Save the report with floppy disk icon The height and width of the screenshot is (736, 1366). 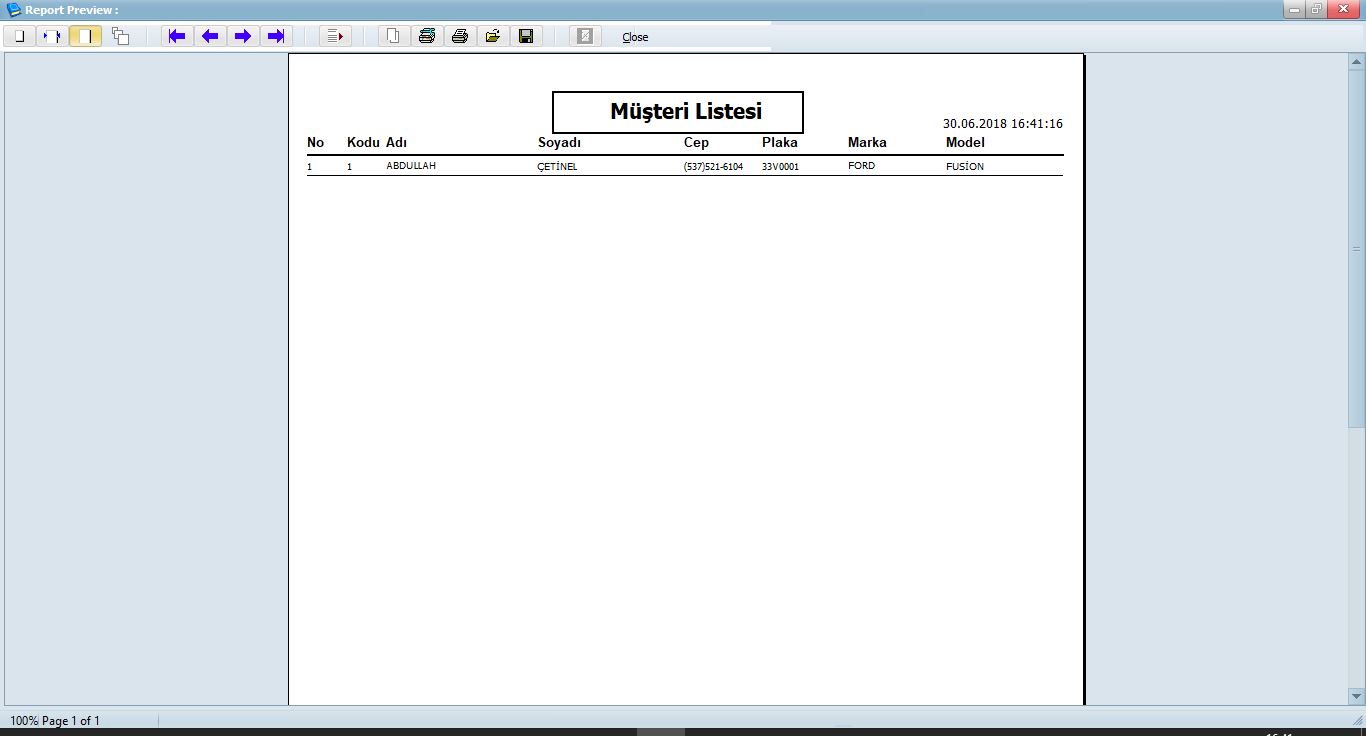(526, 37)
